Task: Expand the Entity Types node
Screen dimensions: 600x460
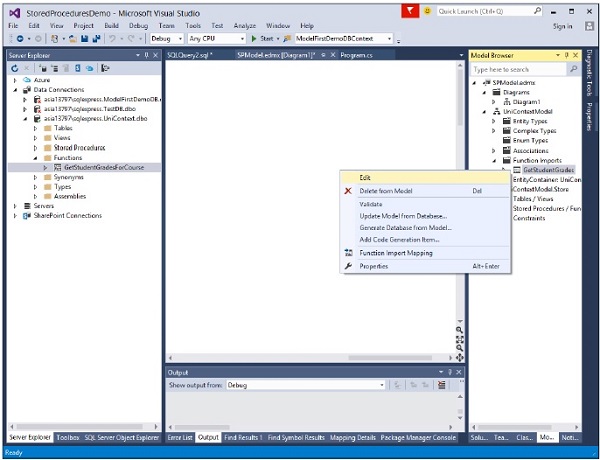Action: [x=494, y=119]
